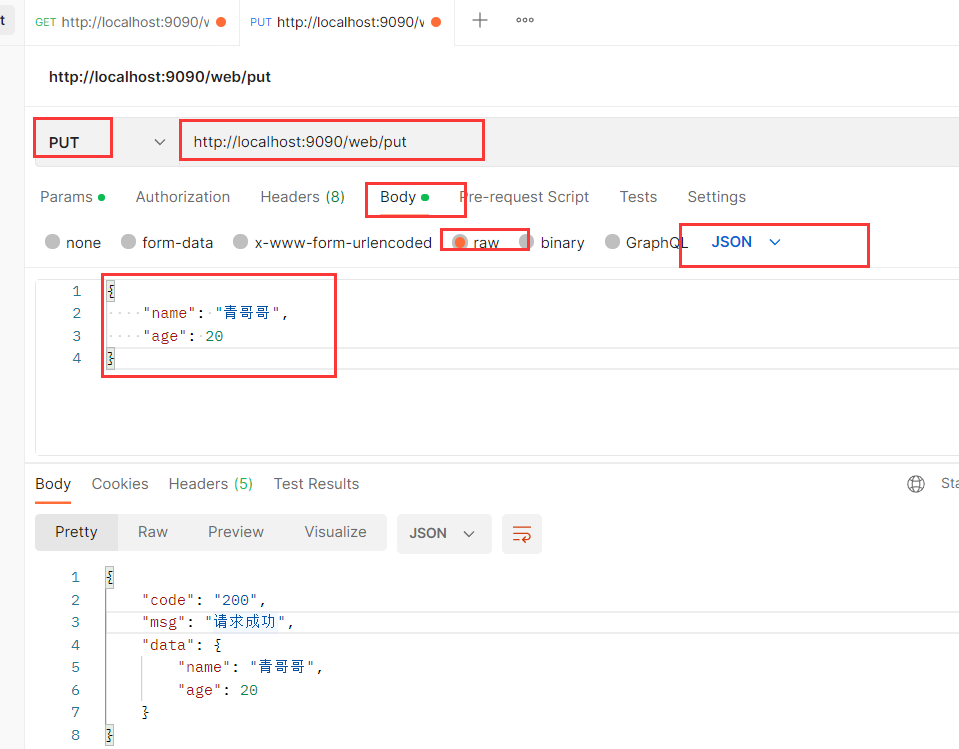Click request body line with "name" key

point(215,313)
